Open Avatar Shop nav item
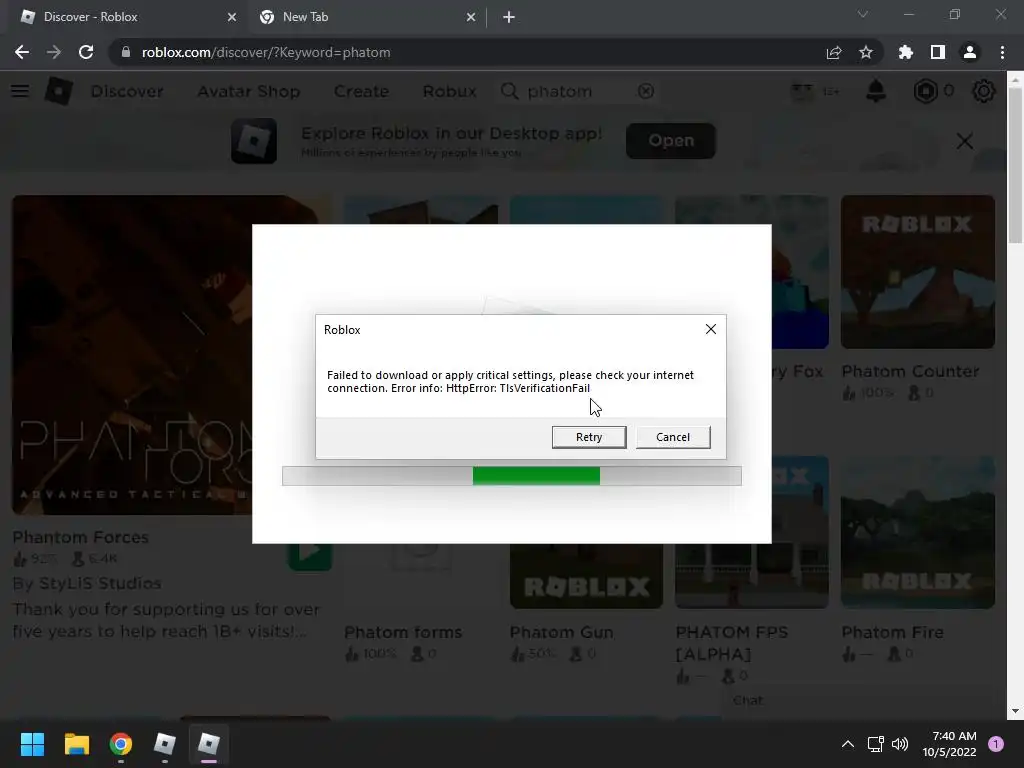Screen dimensions: 1024x768 (x=249, y=91)
